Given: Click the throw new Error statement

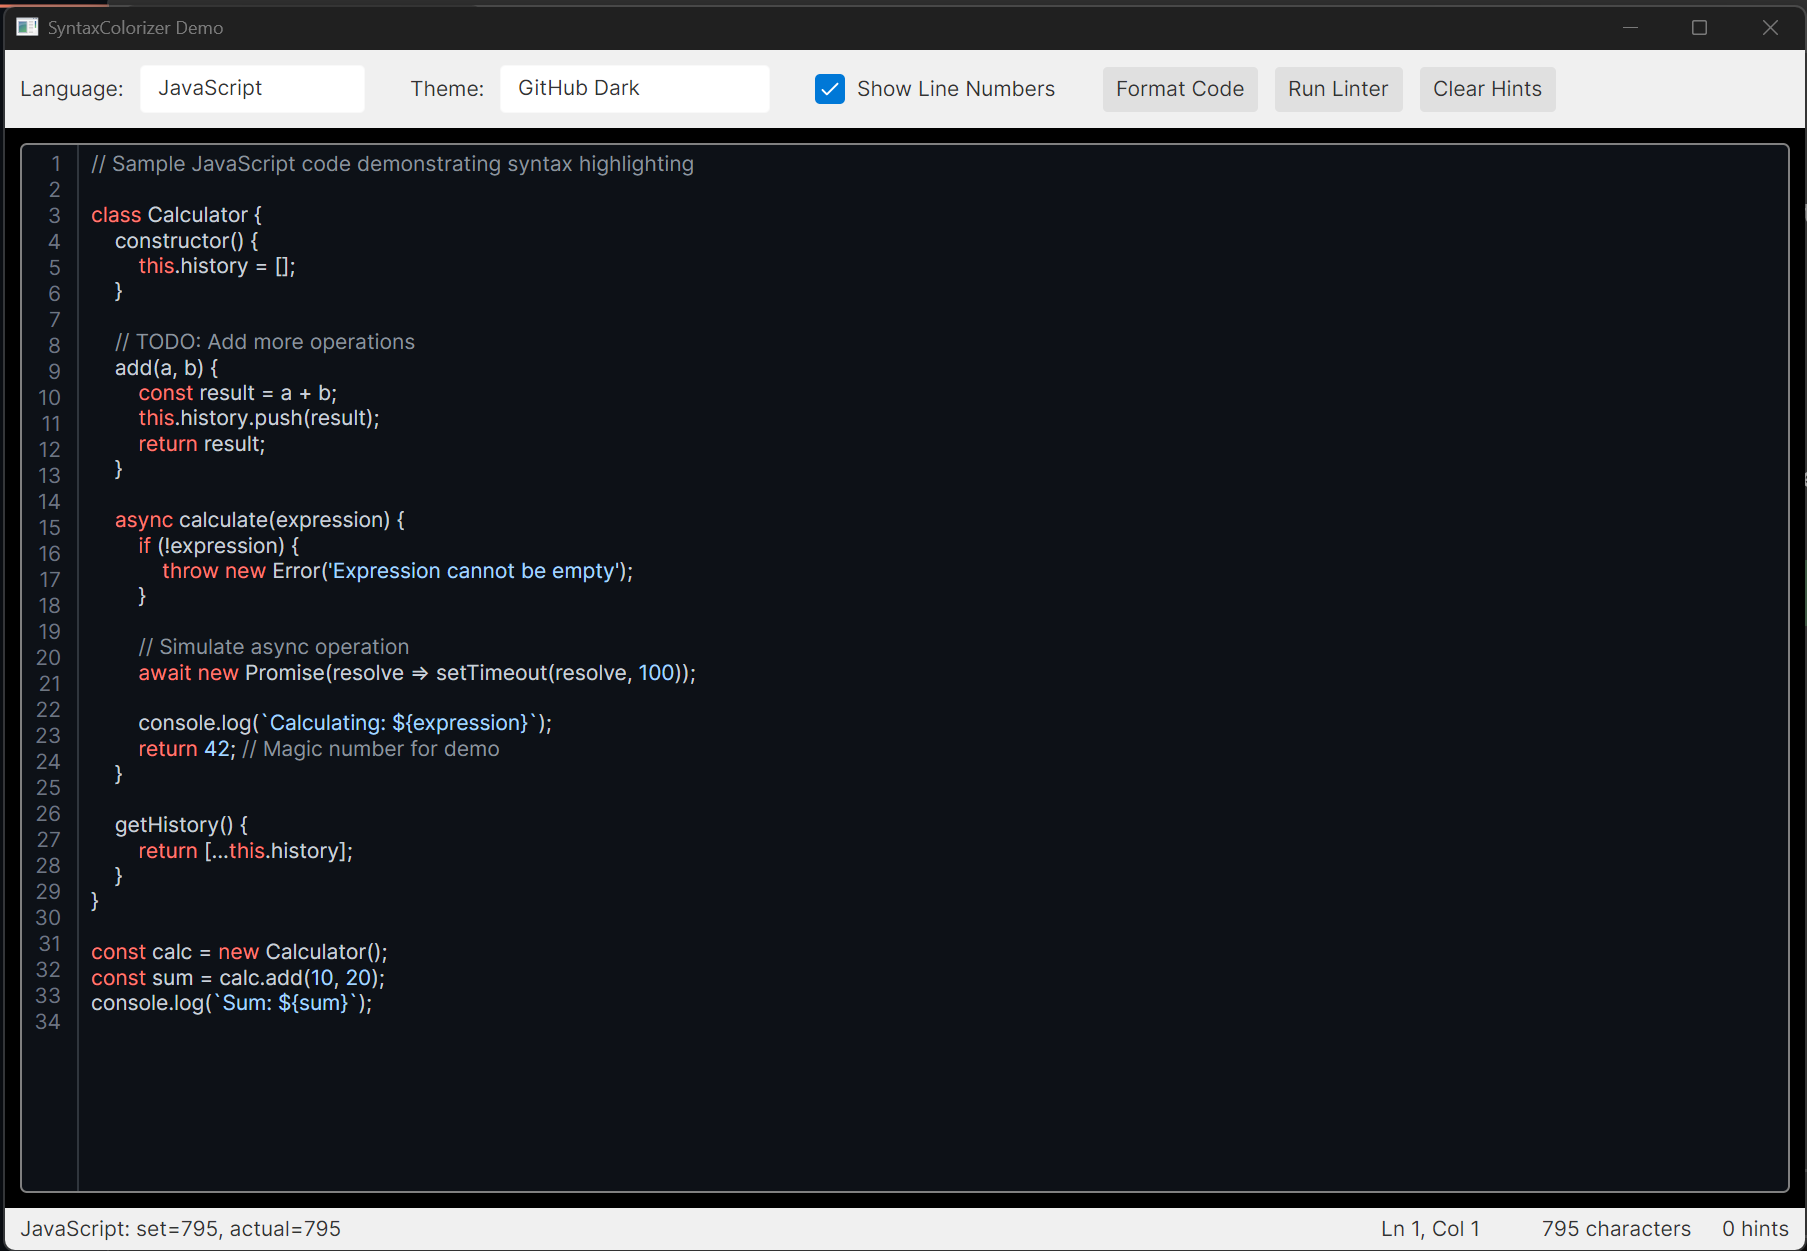Looking at the screenshot, I should point(397,570).
